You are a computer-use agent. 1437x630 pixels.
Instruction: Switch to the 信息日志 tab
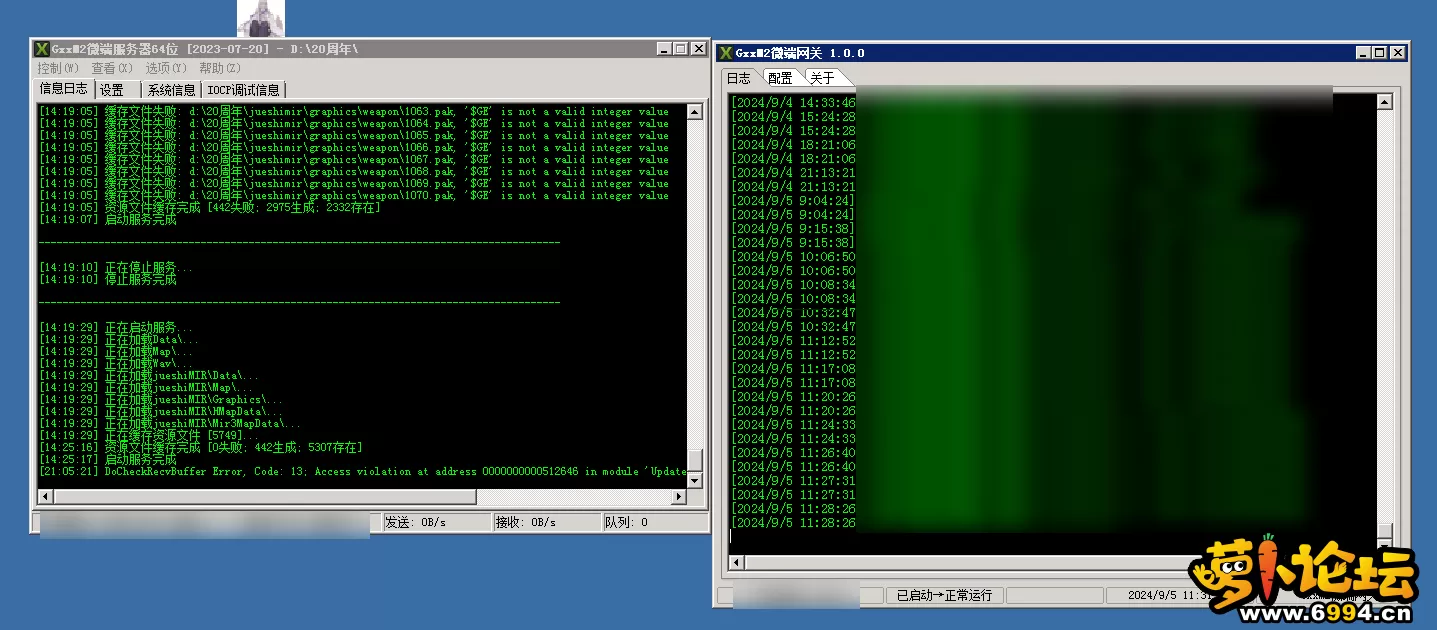[x=64, y=89]
